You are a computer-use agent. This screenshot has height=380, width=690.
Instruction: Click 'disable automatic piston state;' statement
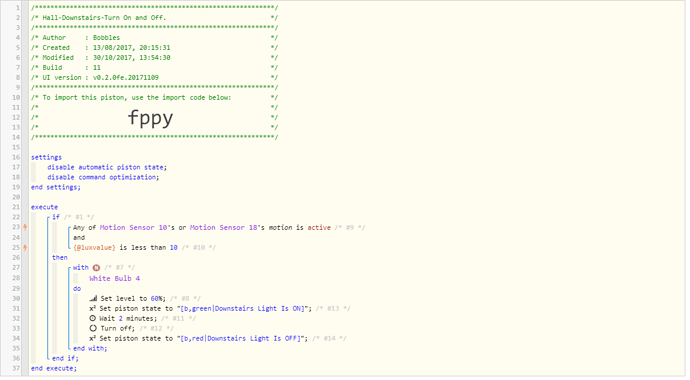click(x=107, y=167)
